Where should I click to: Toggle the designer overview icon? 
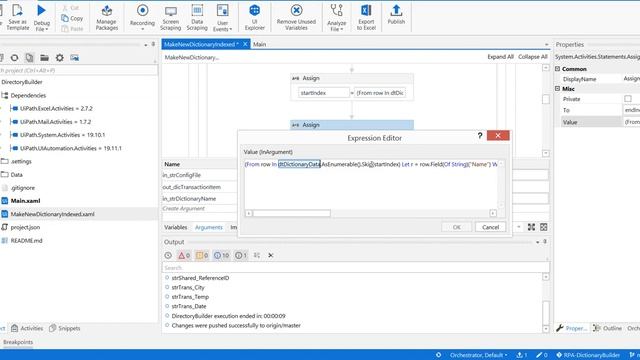[x=544, y=227]
